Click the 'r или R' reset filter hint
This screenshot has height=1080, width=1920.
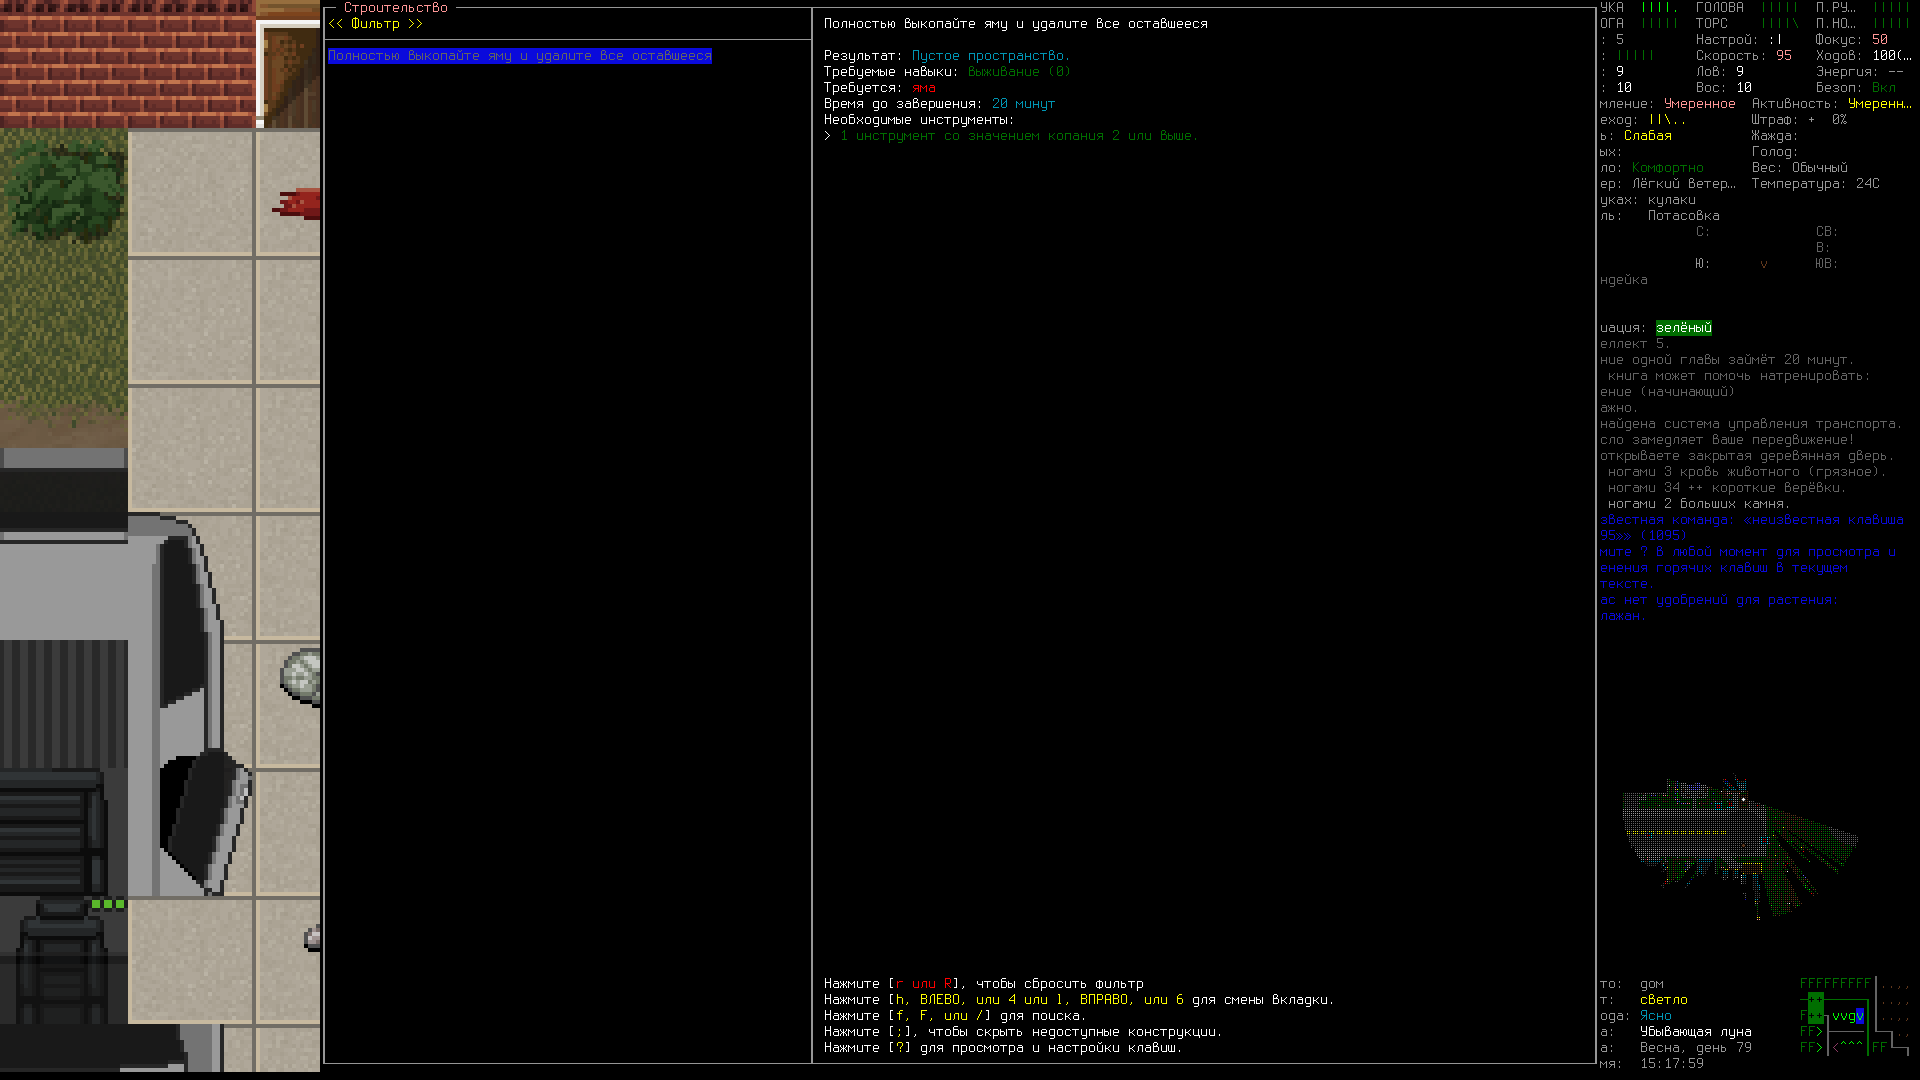(x=924, y=984)
